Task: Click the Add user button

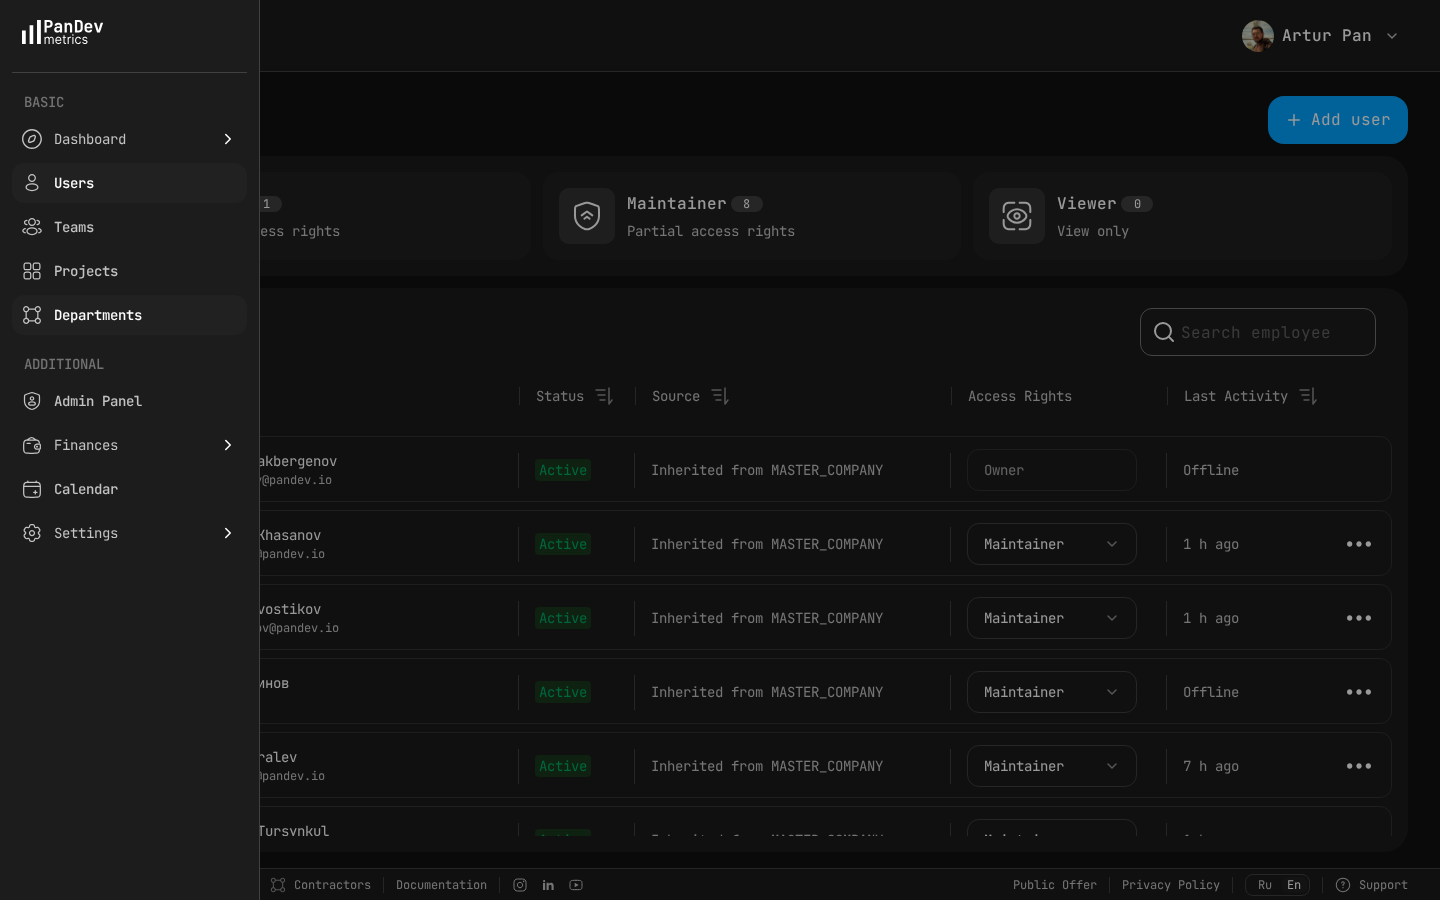Action: tap(1337, 120)
